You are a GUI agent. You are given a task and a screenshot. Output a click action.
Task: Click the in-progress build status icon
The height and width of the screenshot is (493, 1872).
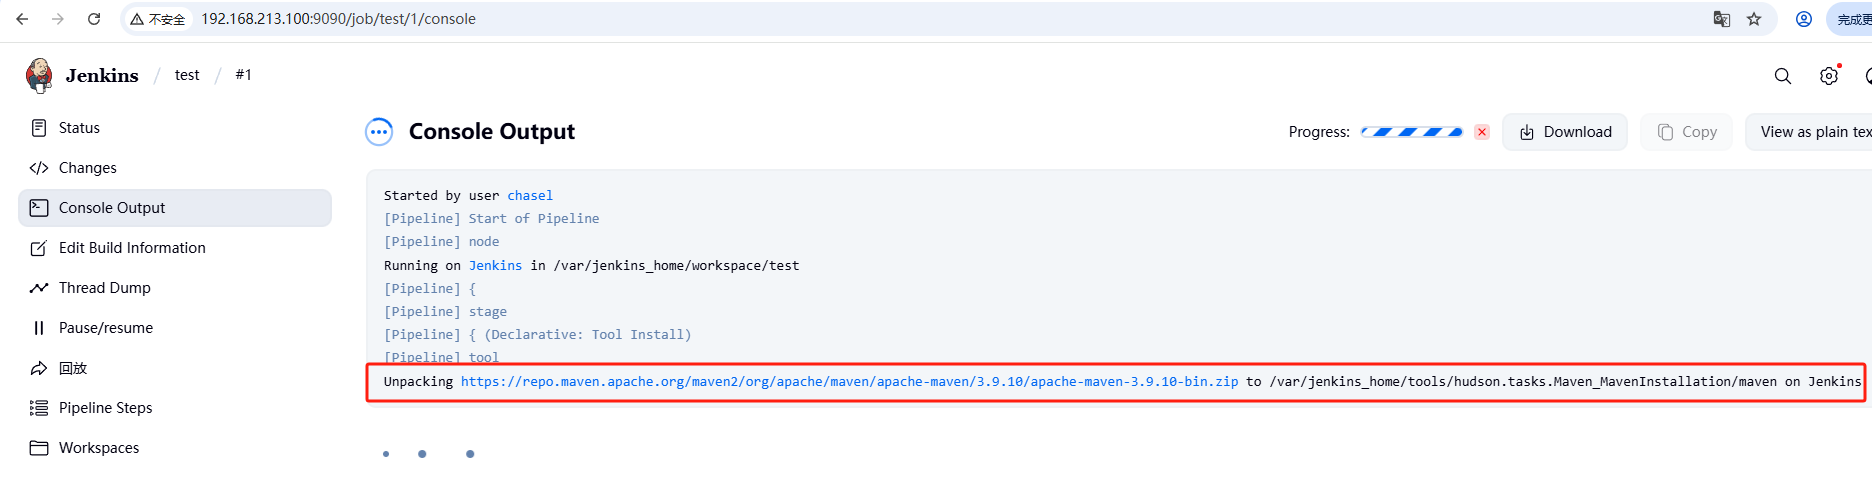pos(379,132)
